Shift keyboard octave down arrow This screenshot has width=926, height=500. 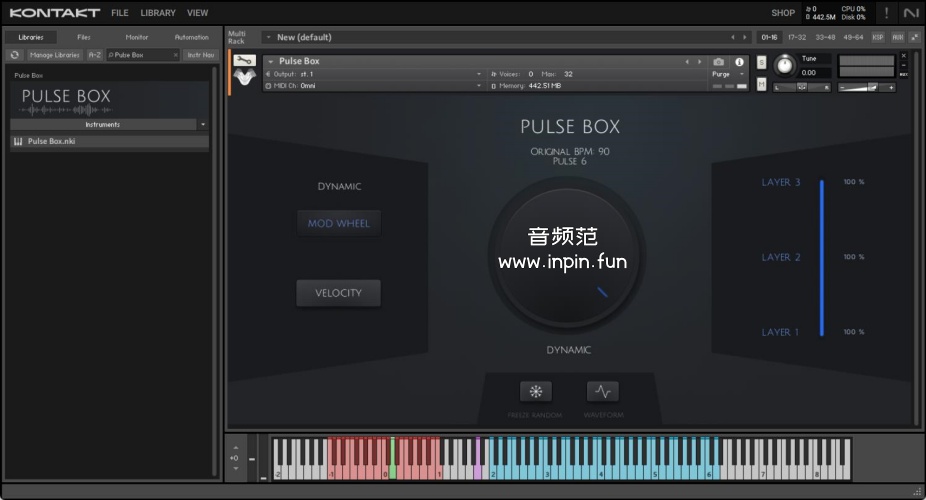(236, 469)
